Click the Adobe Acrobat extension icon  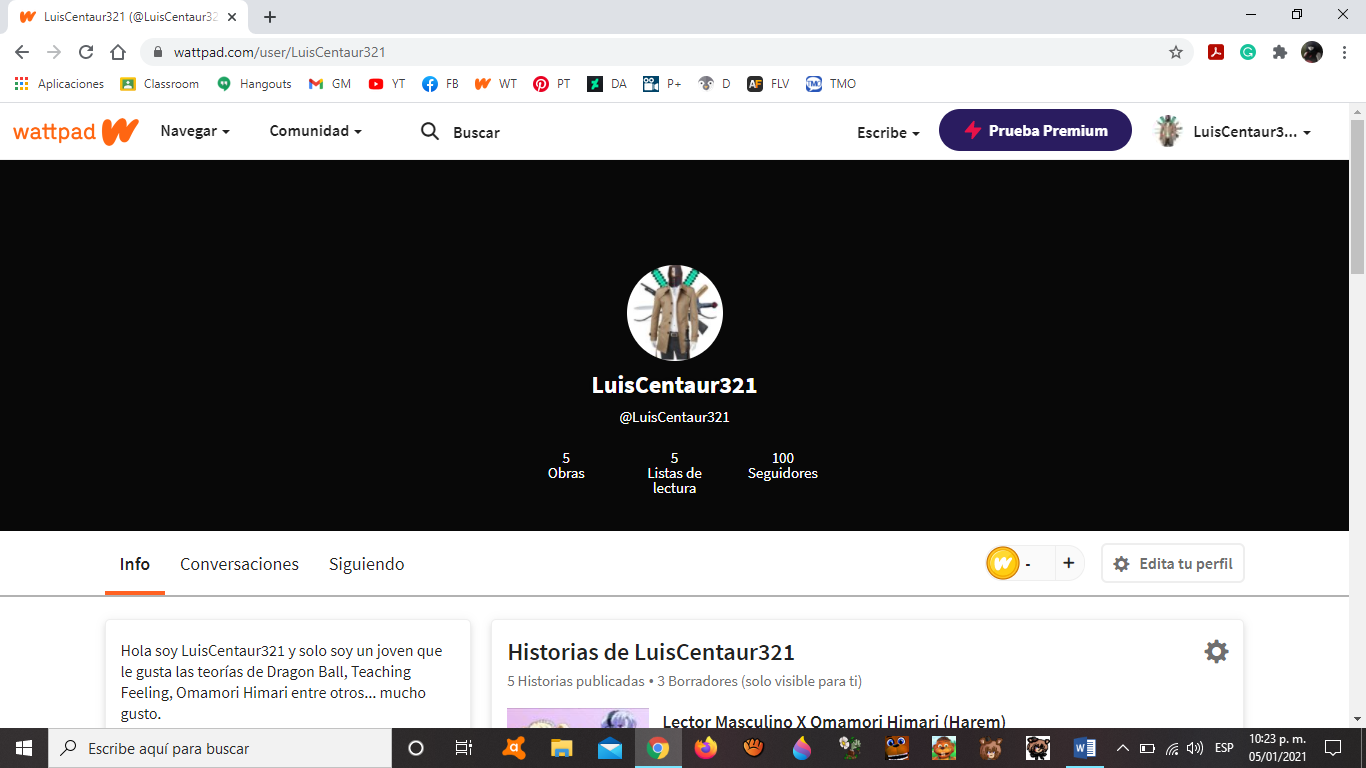(x=1216, y=52)
